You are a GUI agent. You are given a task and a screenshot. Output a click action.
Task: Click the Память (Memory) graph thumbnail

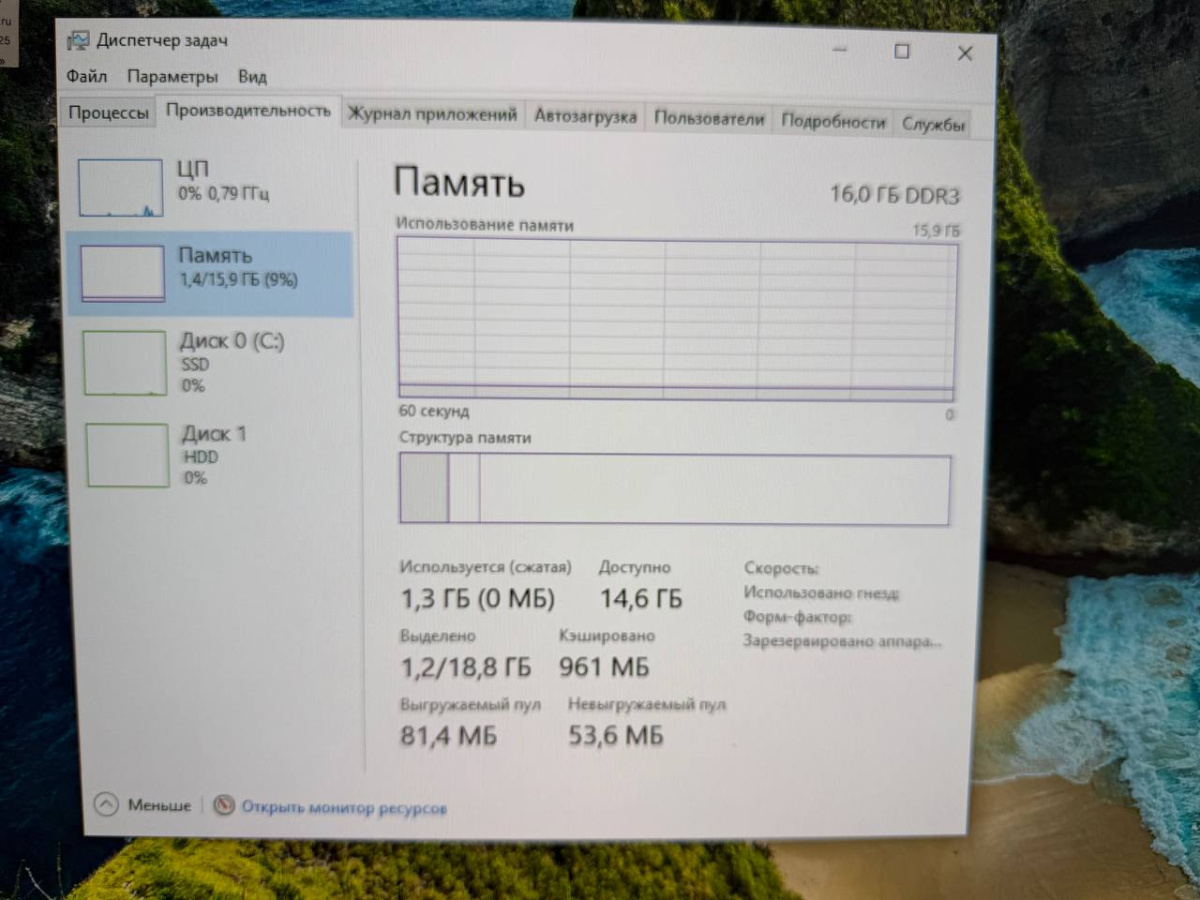[122, 272]
